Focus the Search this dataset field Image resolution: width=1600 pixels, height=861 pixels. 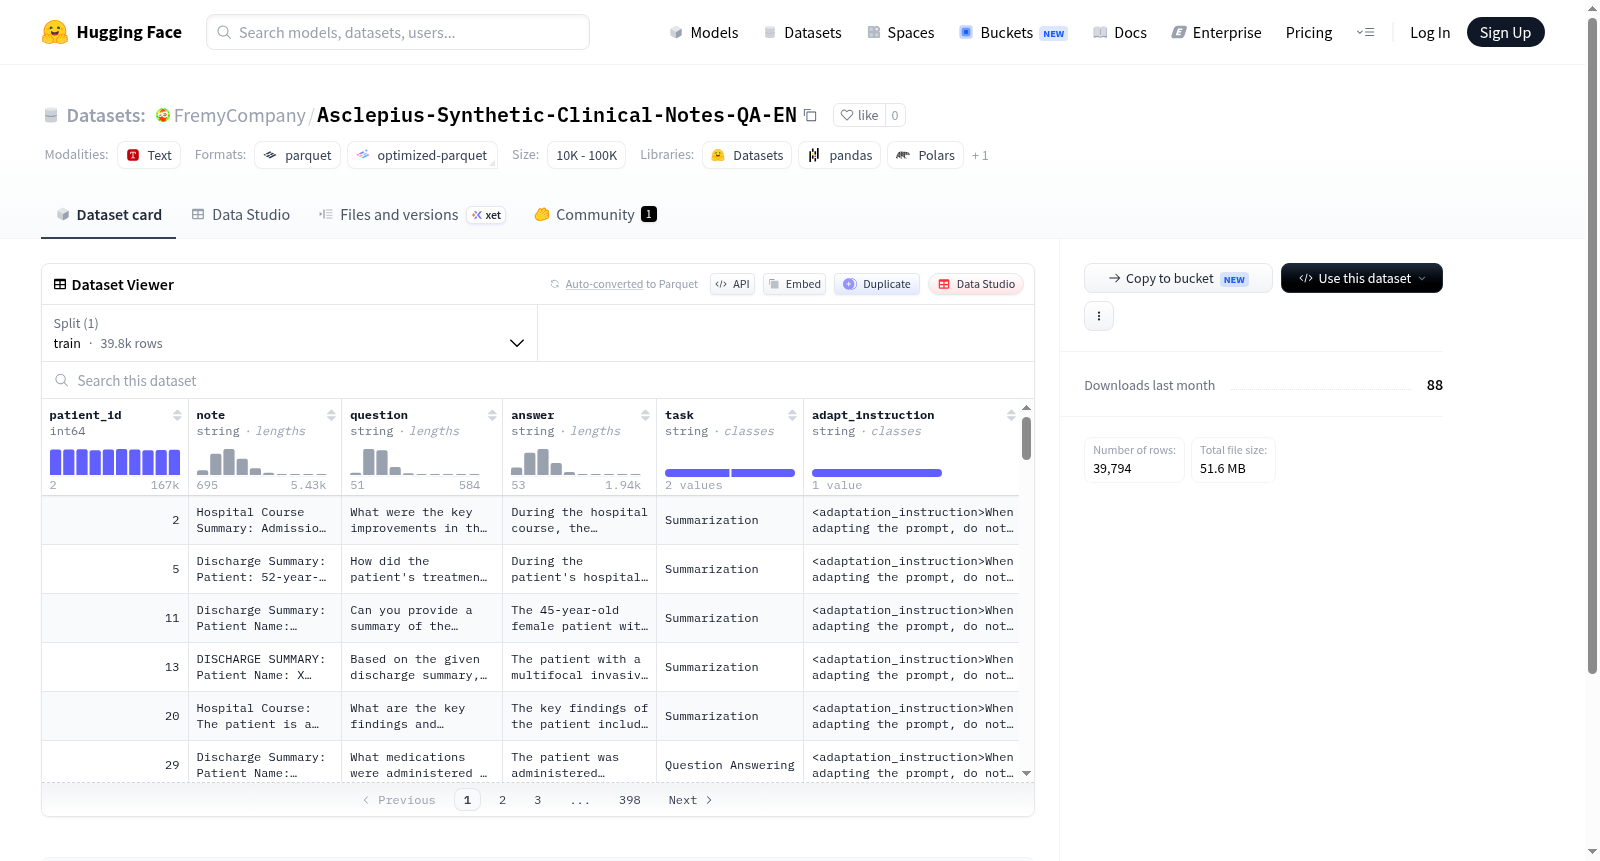pyautogui.click(x=538, y=381)
